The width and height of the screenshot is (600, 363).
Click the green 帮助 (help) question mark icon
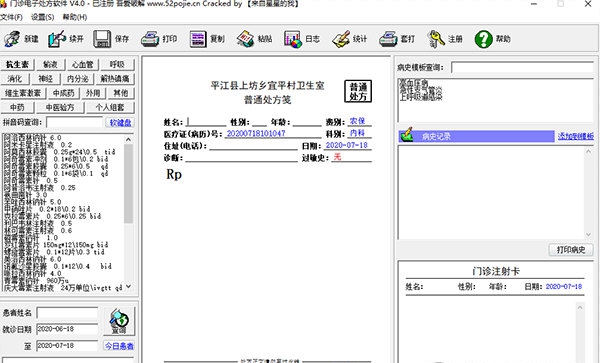point(483,39)
